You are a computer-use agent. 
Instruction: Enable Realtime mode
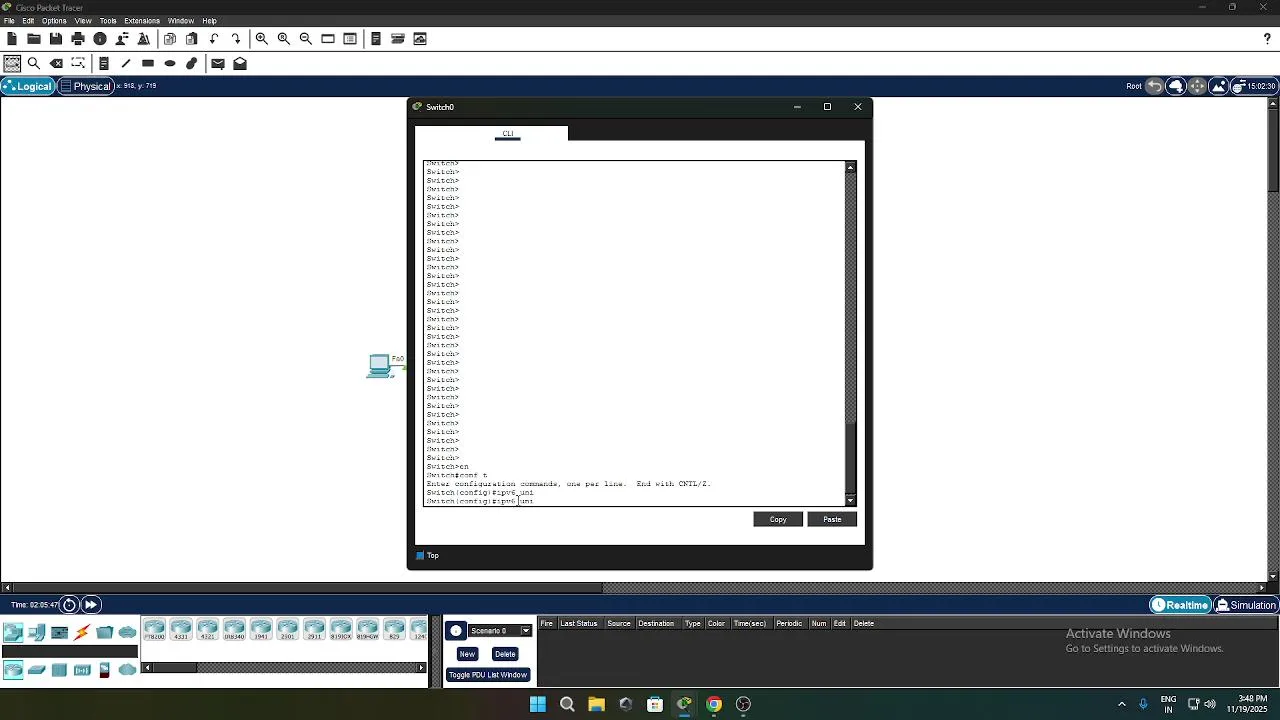point(1180,605)
